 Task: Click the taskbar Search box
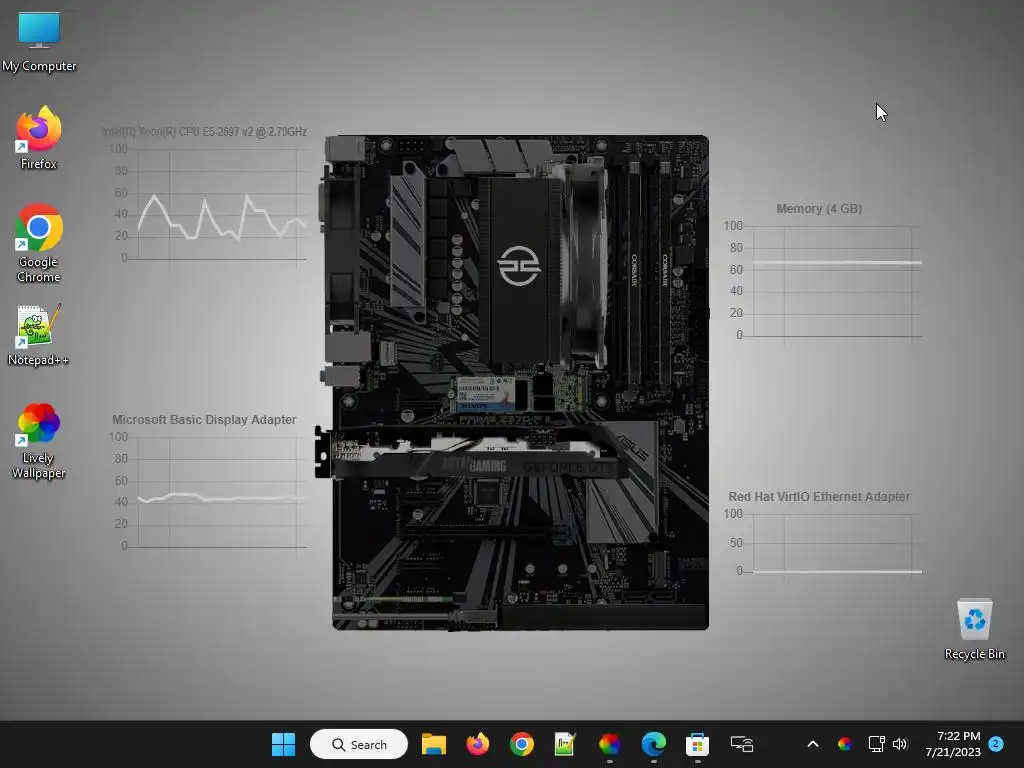click(359, 744)
